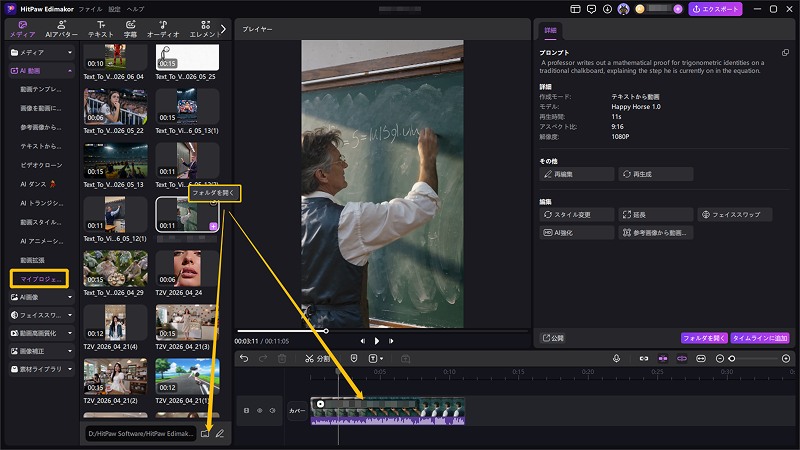Screen dimensions: 800x450
Task: Toggle the link clips icon
Action: 644,359
